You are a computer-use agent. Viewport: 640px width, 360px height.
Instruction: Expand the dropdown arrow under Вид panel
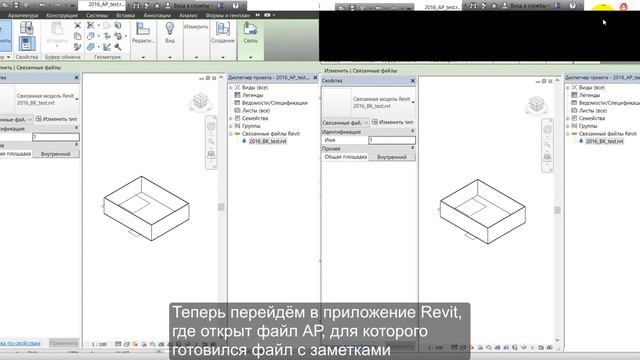pos(170,58)
